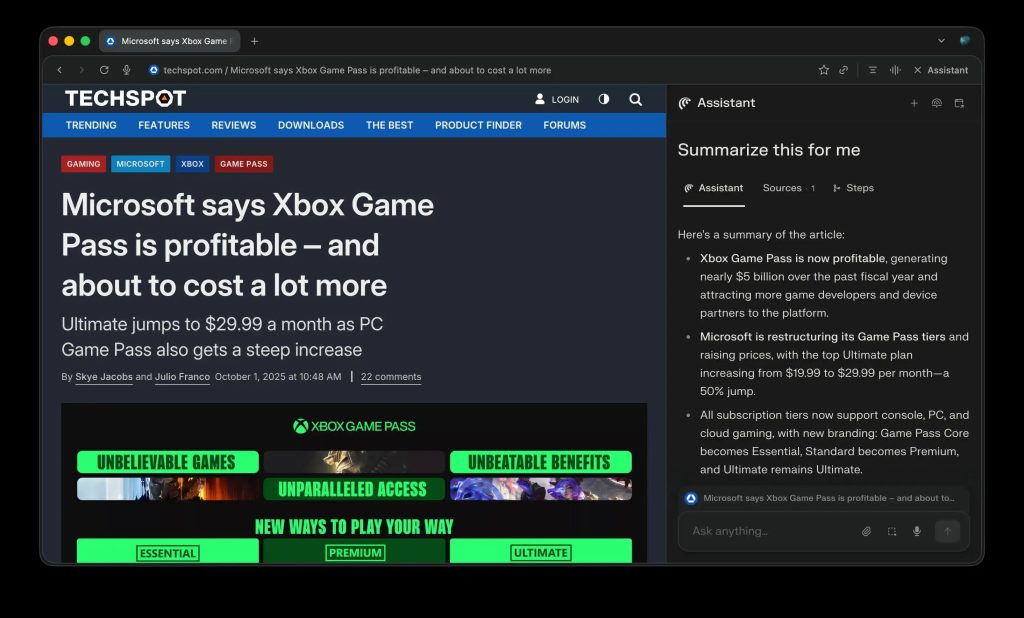Attach a file with the paperclip icon

tap(866, 531)
